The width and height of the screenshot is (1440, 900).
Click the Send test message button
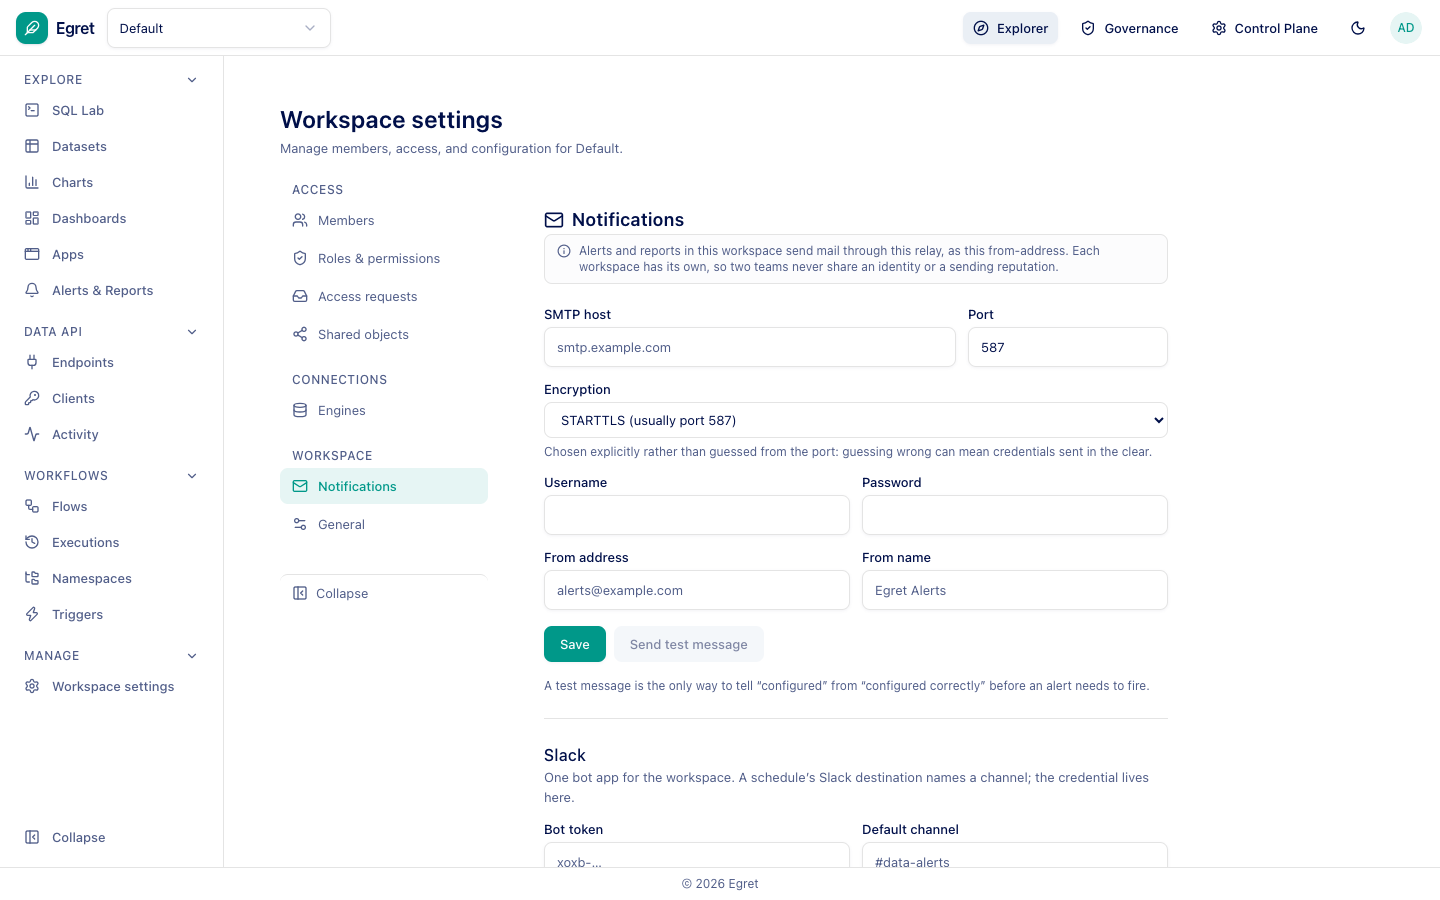coord(689,644)
